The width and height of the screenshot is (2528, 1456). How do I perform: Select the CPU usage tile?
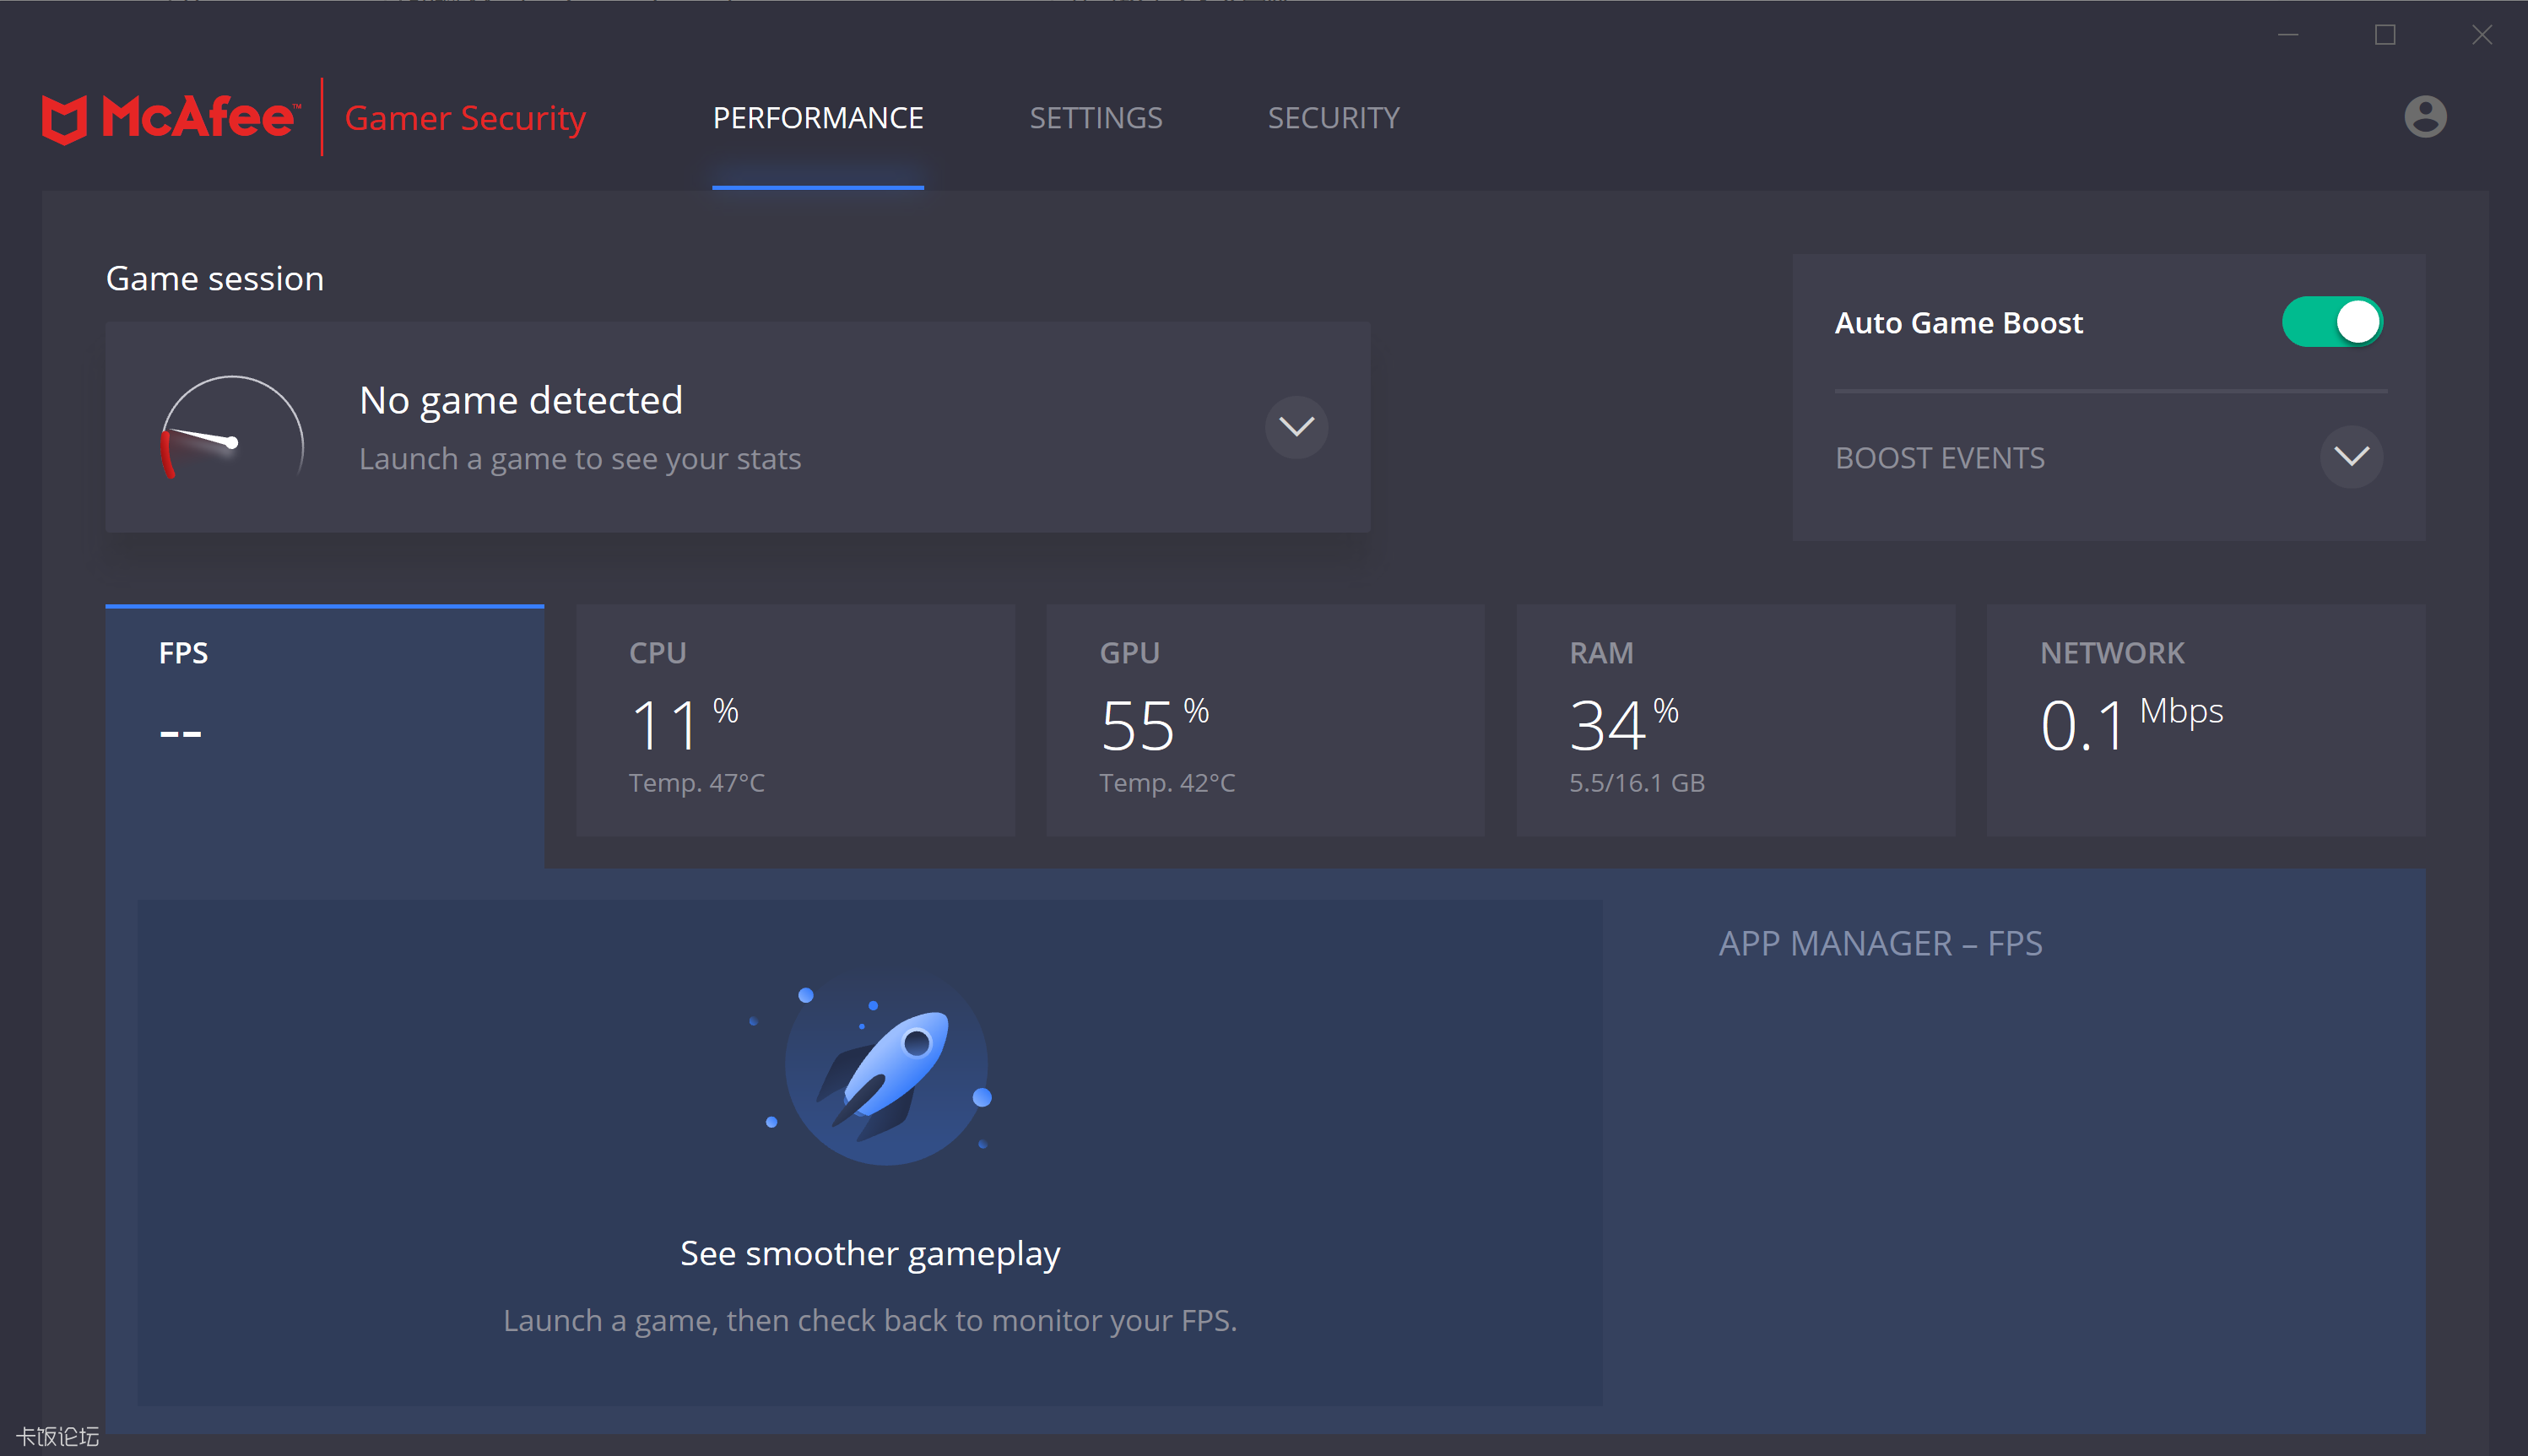795,720
